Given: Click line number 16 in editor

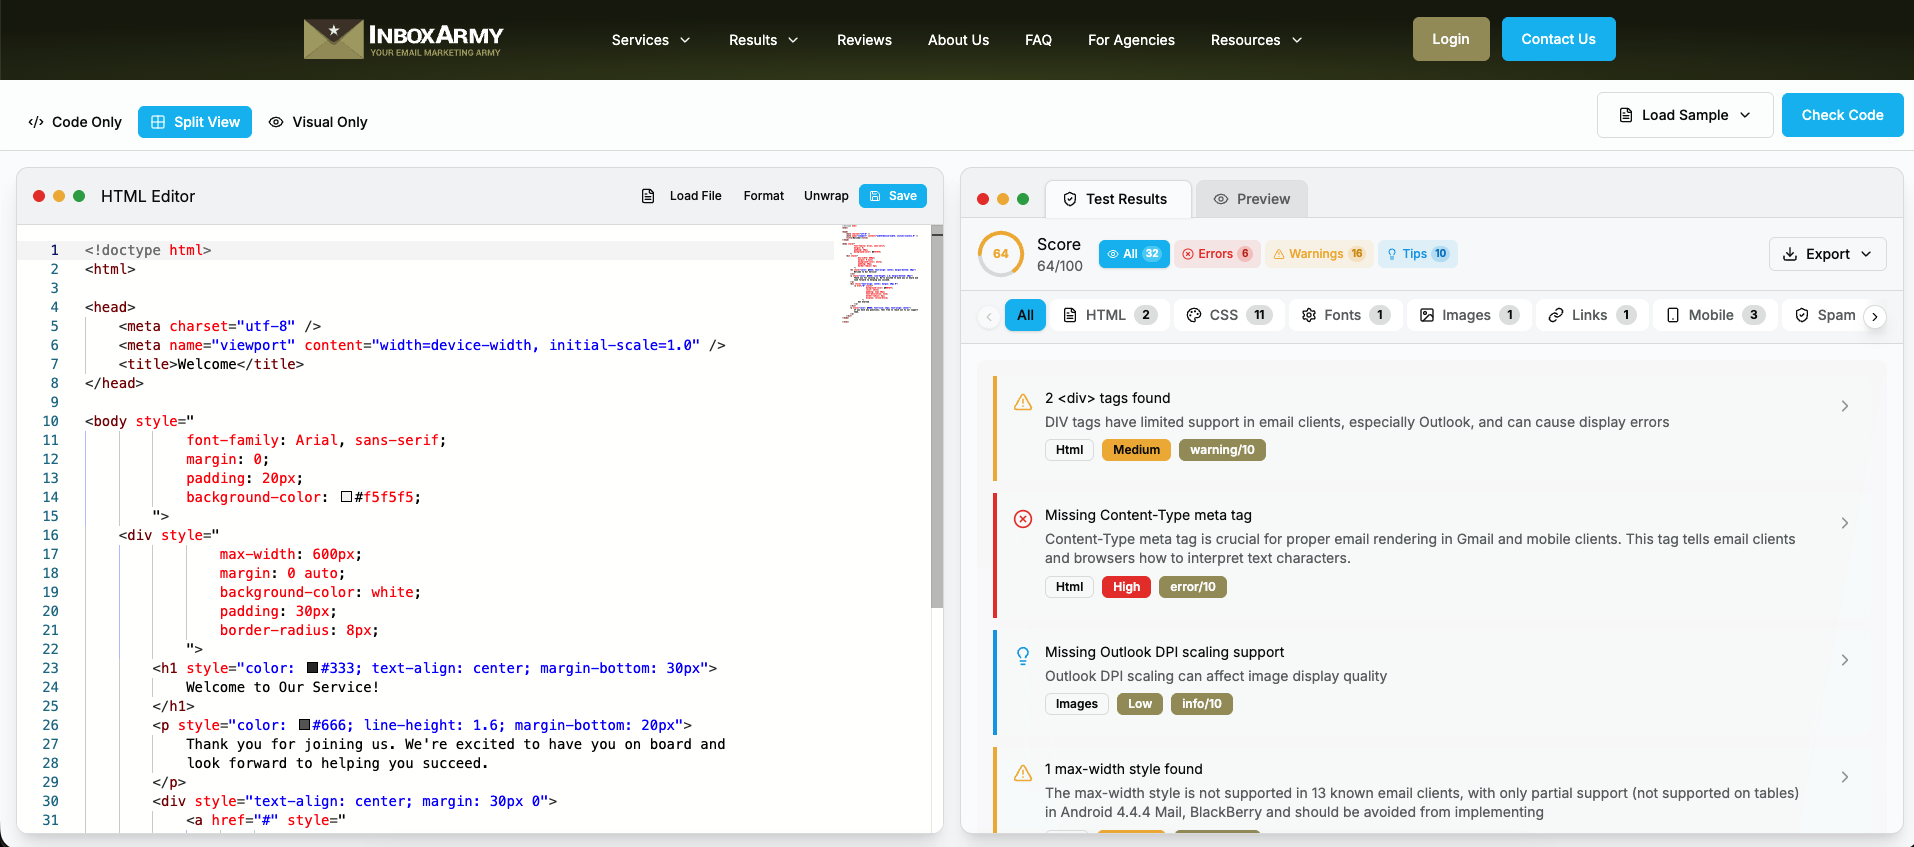Looking at the screenshot, I should click(50, 535).
